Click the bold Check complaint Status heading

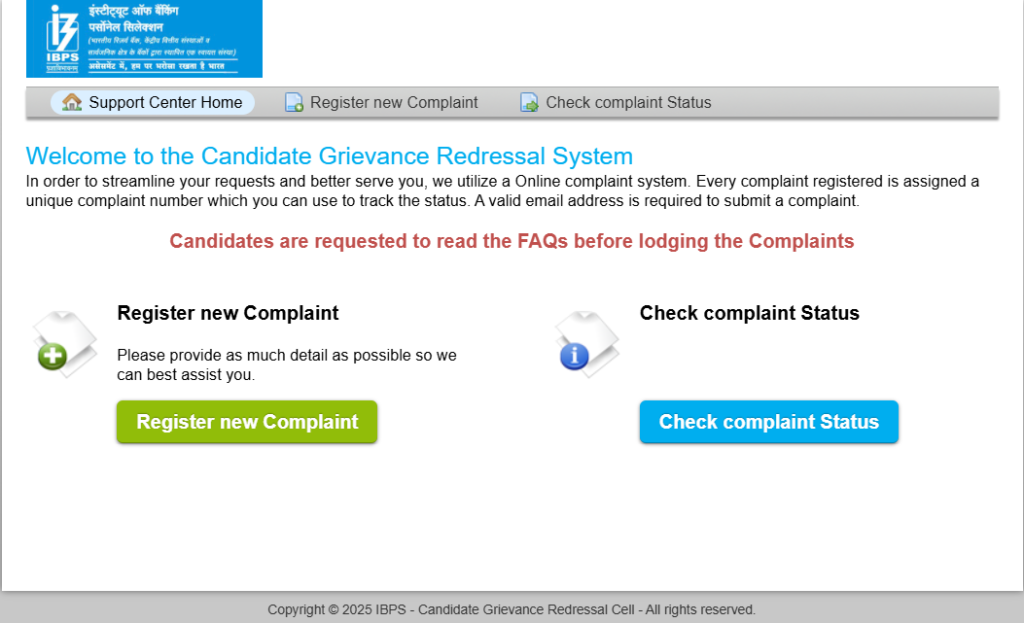(x=749, y=313)
